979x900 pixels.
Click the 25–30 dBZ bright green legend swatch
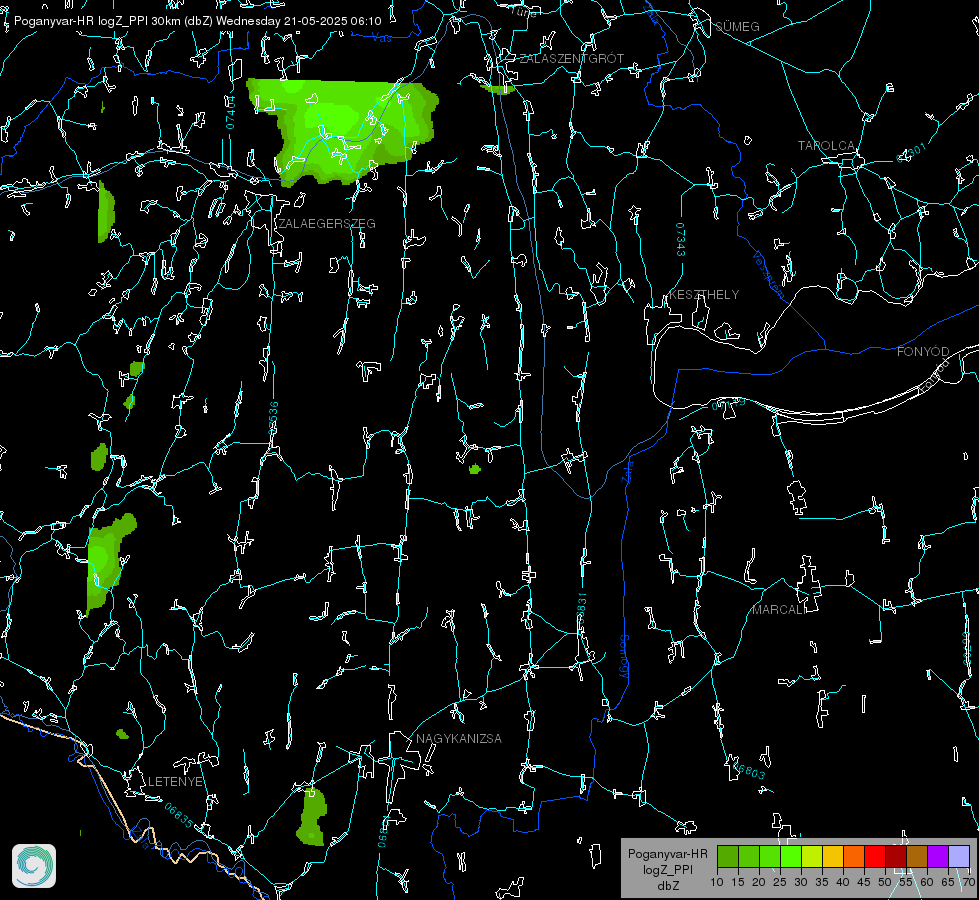pyautogui.click(x=791, y=856)
